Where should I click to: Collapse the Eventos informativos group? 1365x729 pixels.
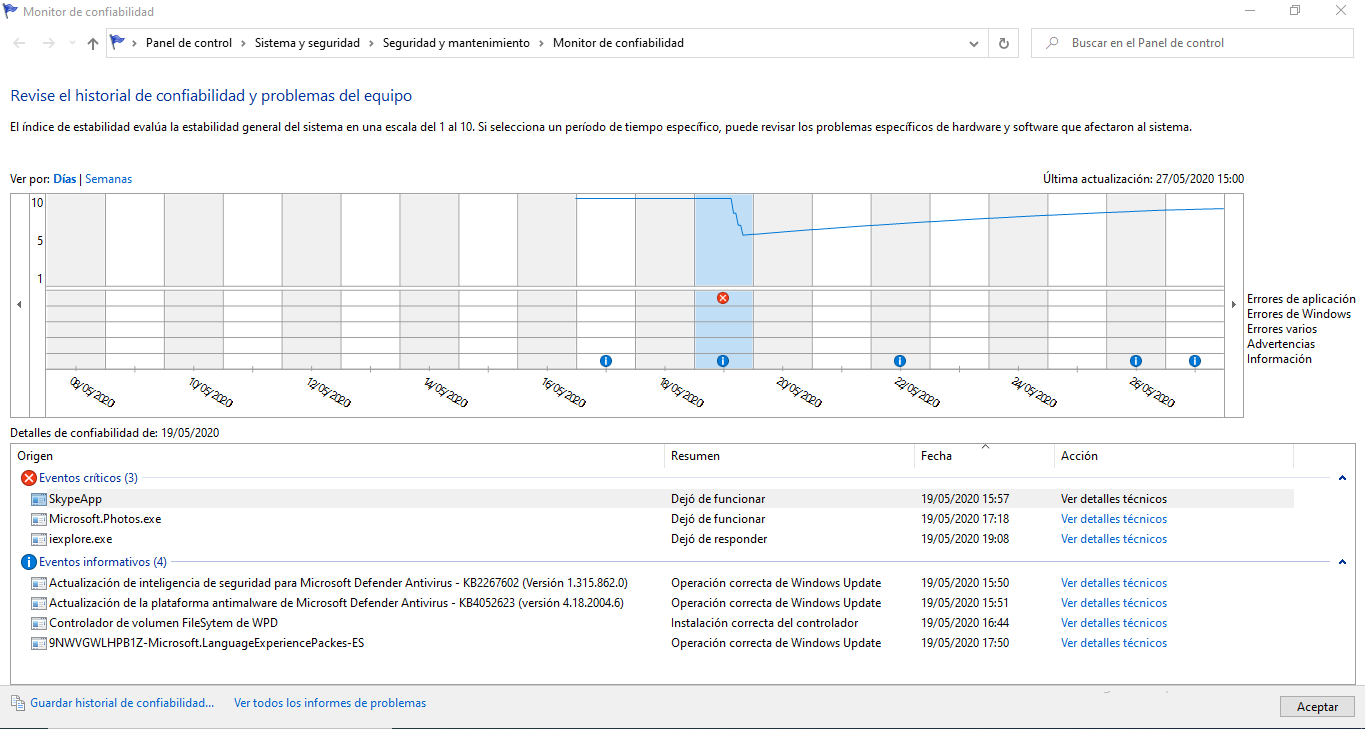point(1342,562)
